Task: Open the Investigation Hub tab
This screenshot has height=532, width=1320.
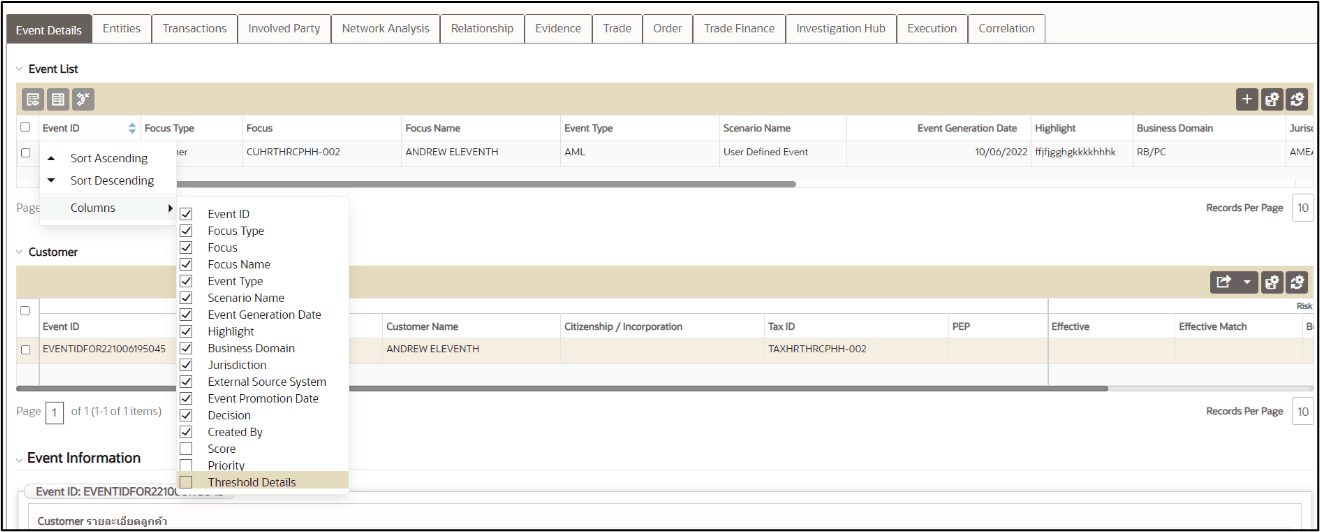Action: (x=841, y=28)
